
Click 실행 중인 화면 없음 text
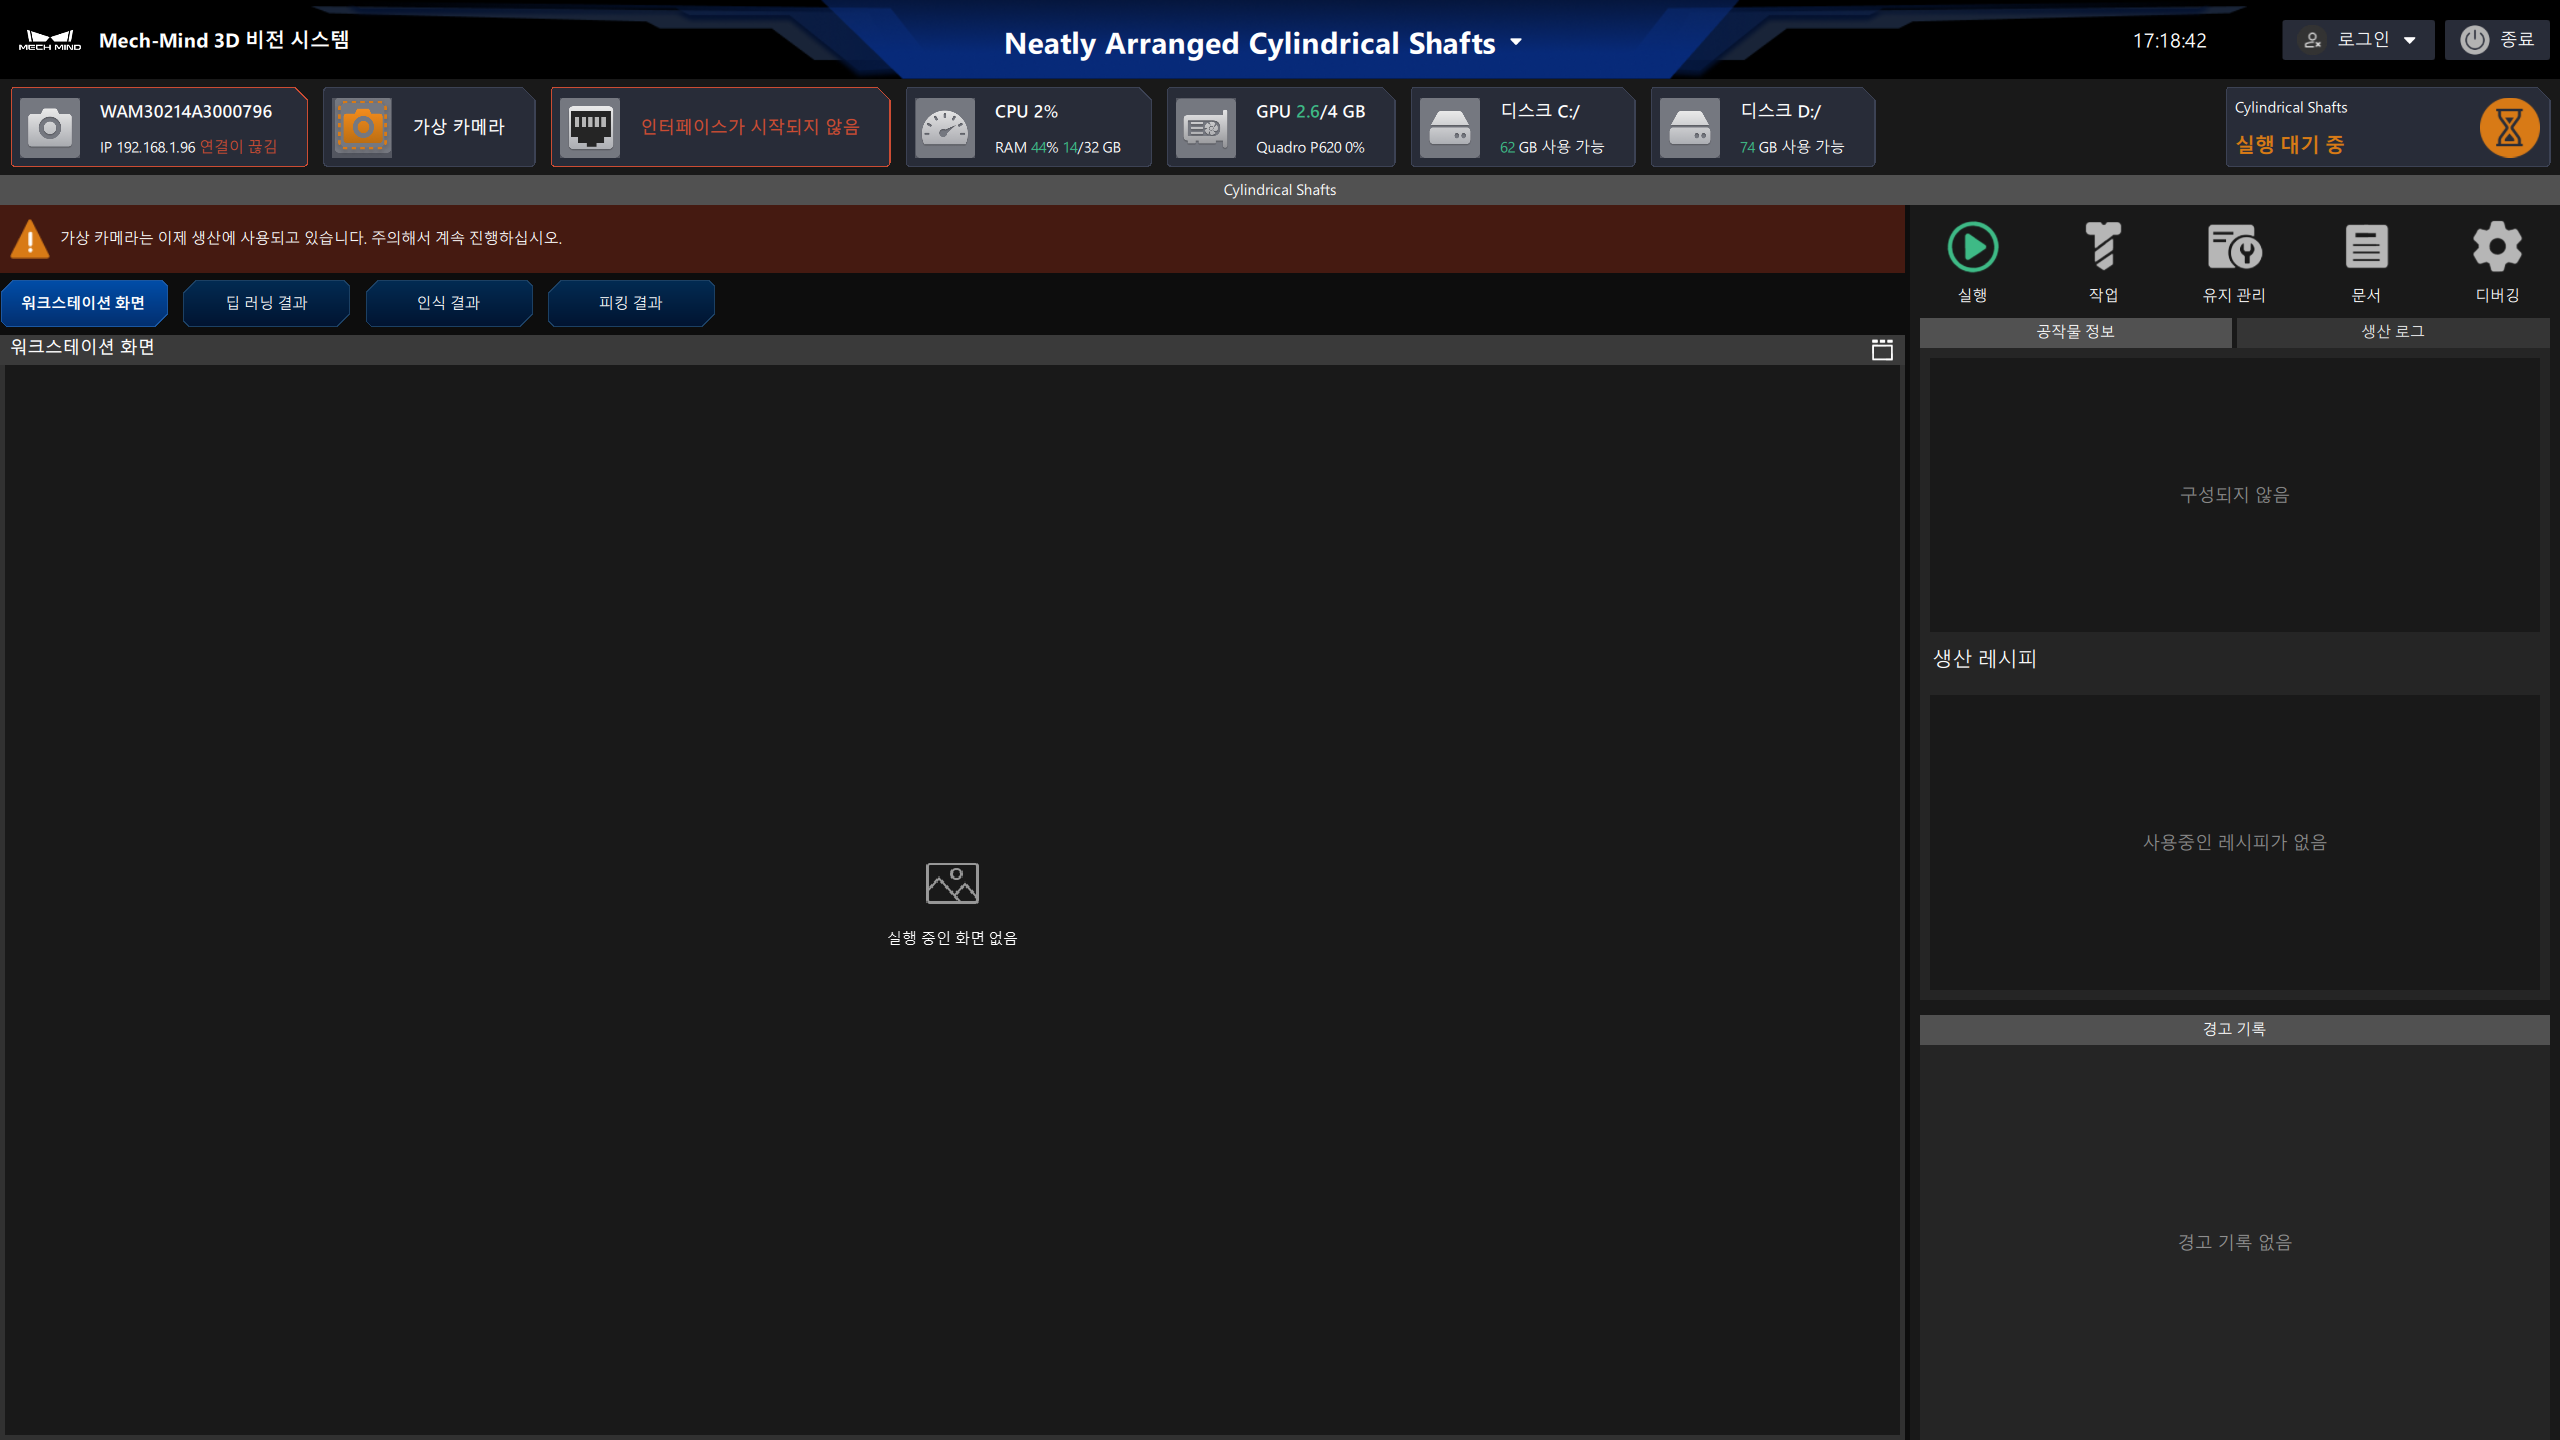[x=952, y=938]
